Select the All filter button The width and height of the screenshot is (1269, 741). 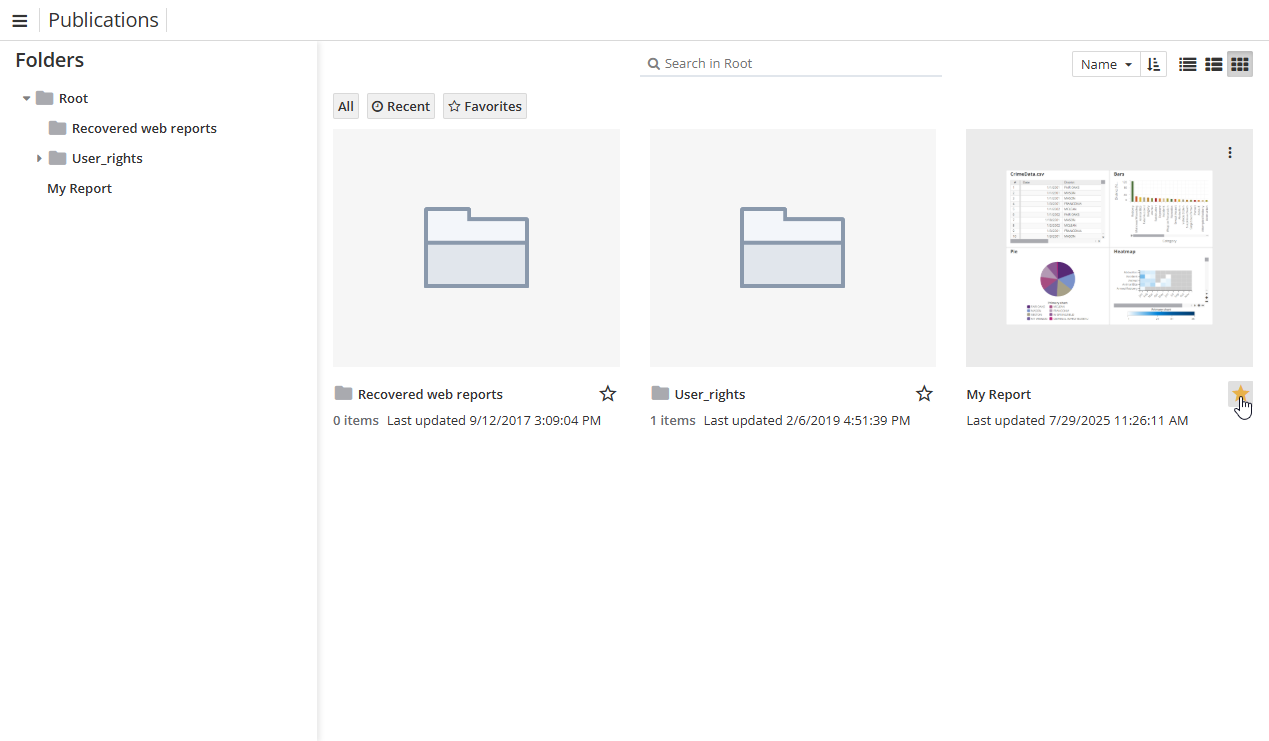point(346,106)
